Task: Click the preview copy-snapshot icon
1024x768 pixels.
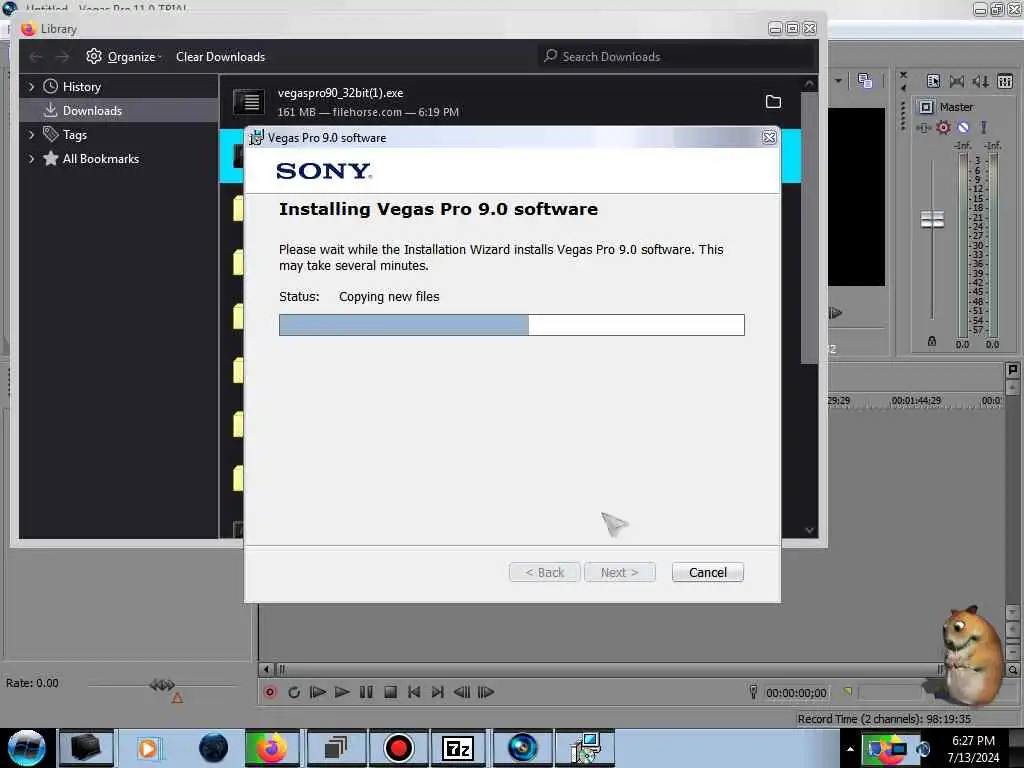Action: [x=865, y=81]
